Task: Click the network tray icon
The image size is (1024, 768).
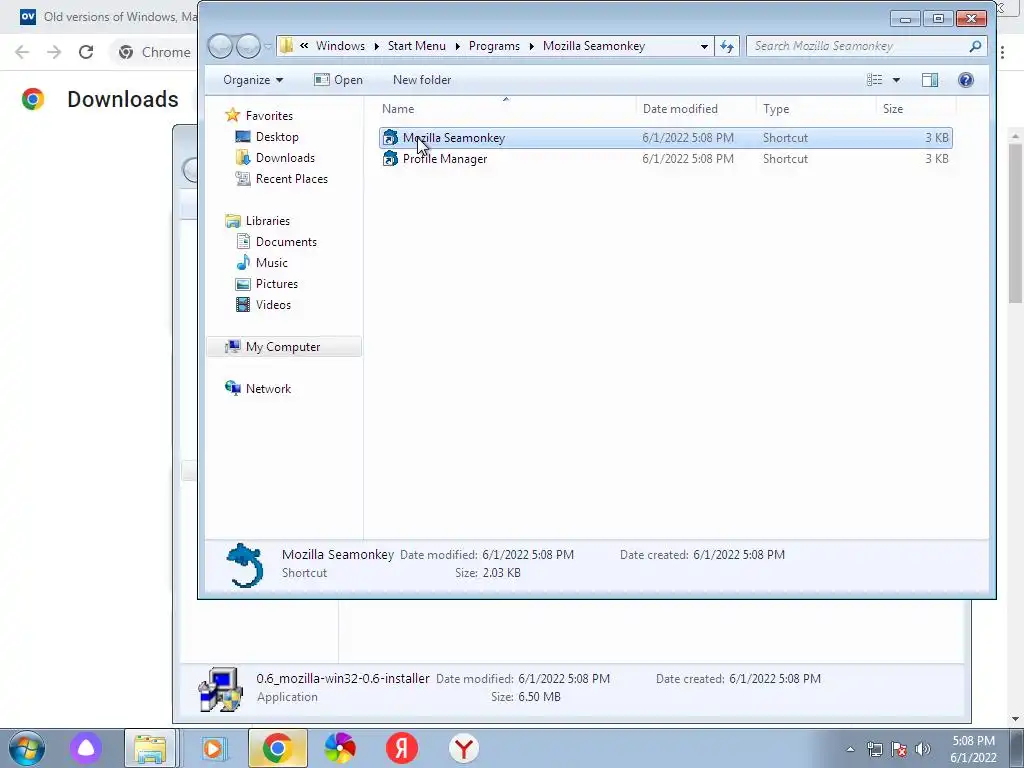Action: click(x=874, y=749)
